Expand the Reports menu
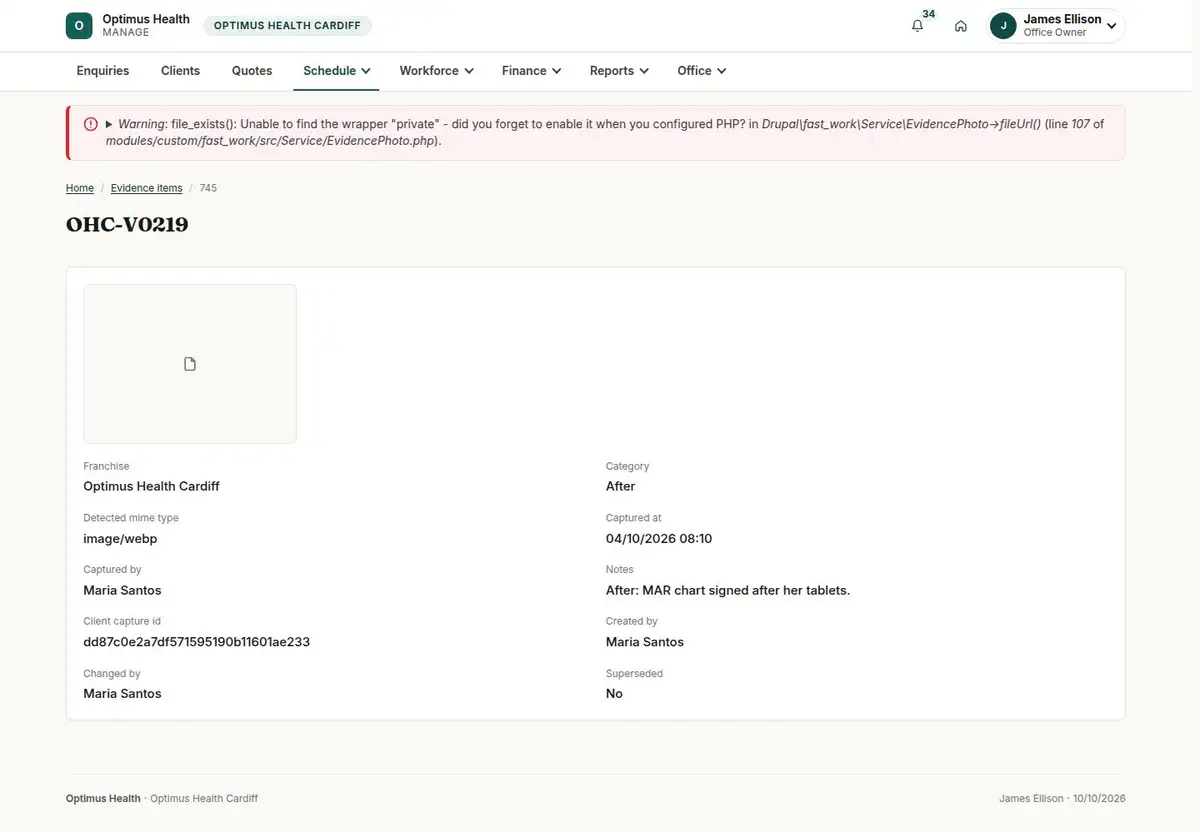This screenshot has height=832, width=1200. tap(619, 71)
